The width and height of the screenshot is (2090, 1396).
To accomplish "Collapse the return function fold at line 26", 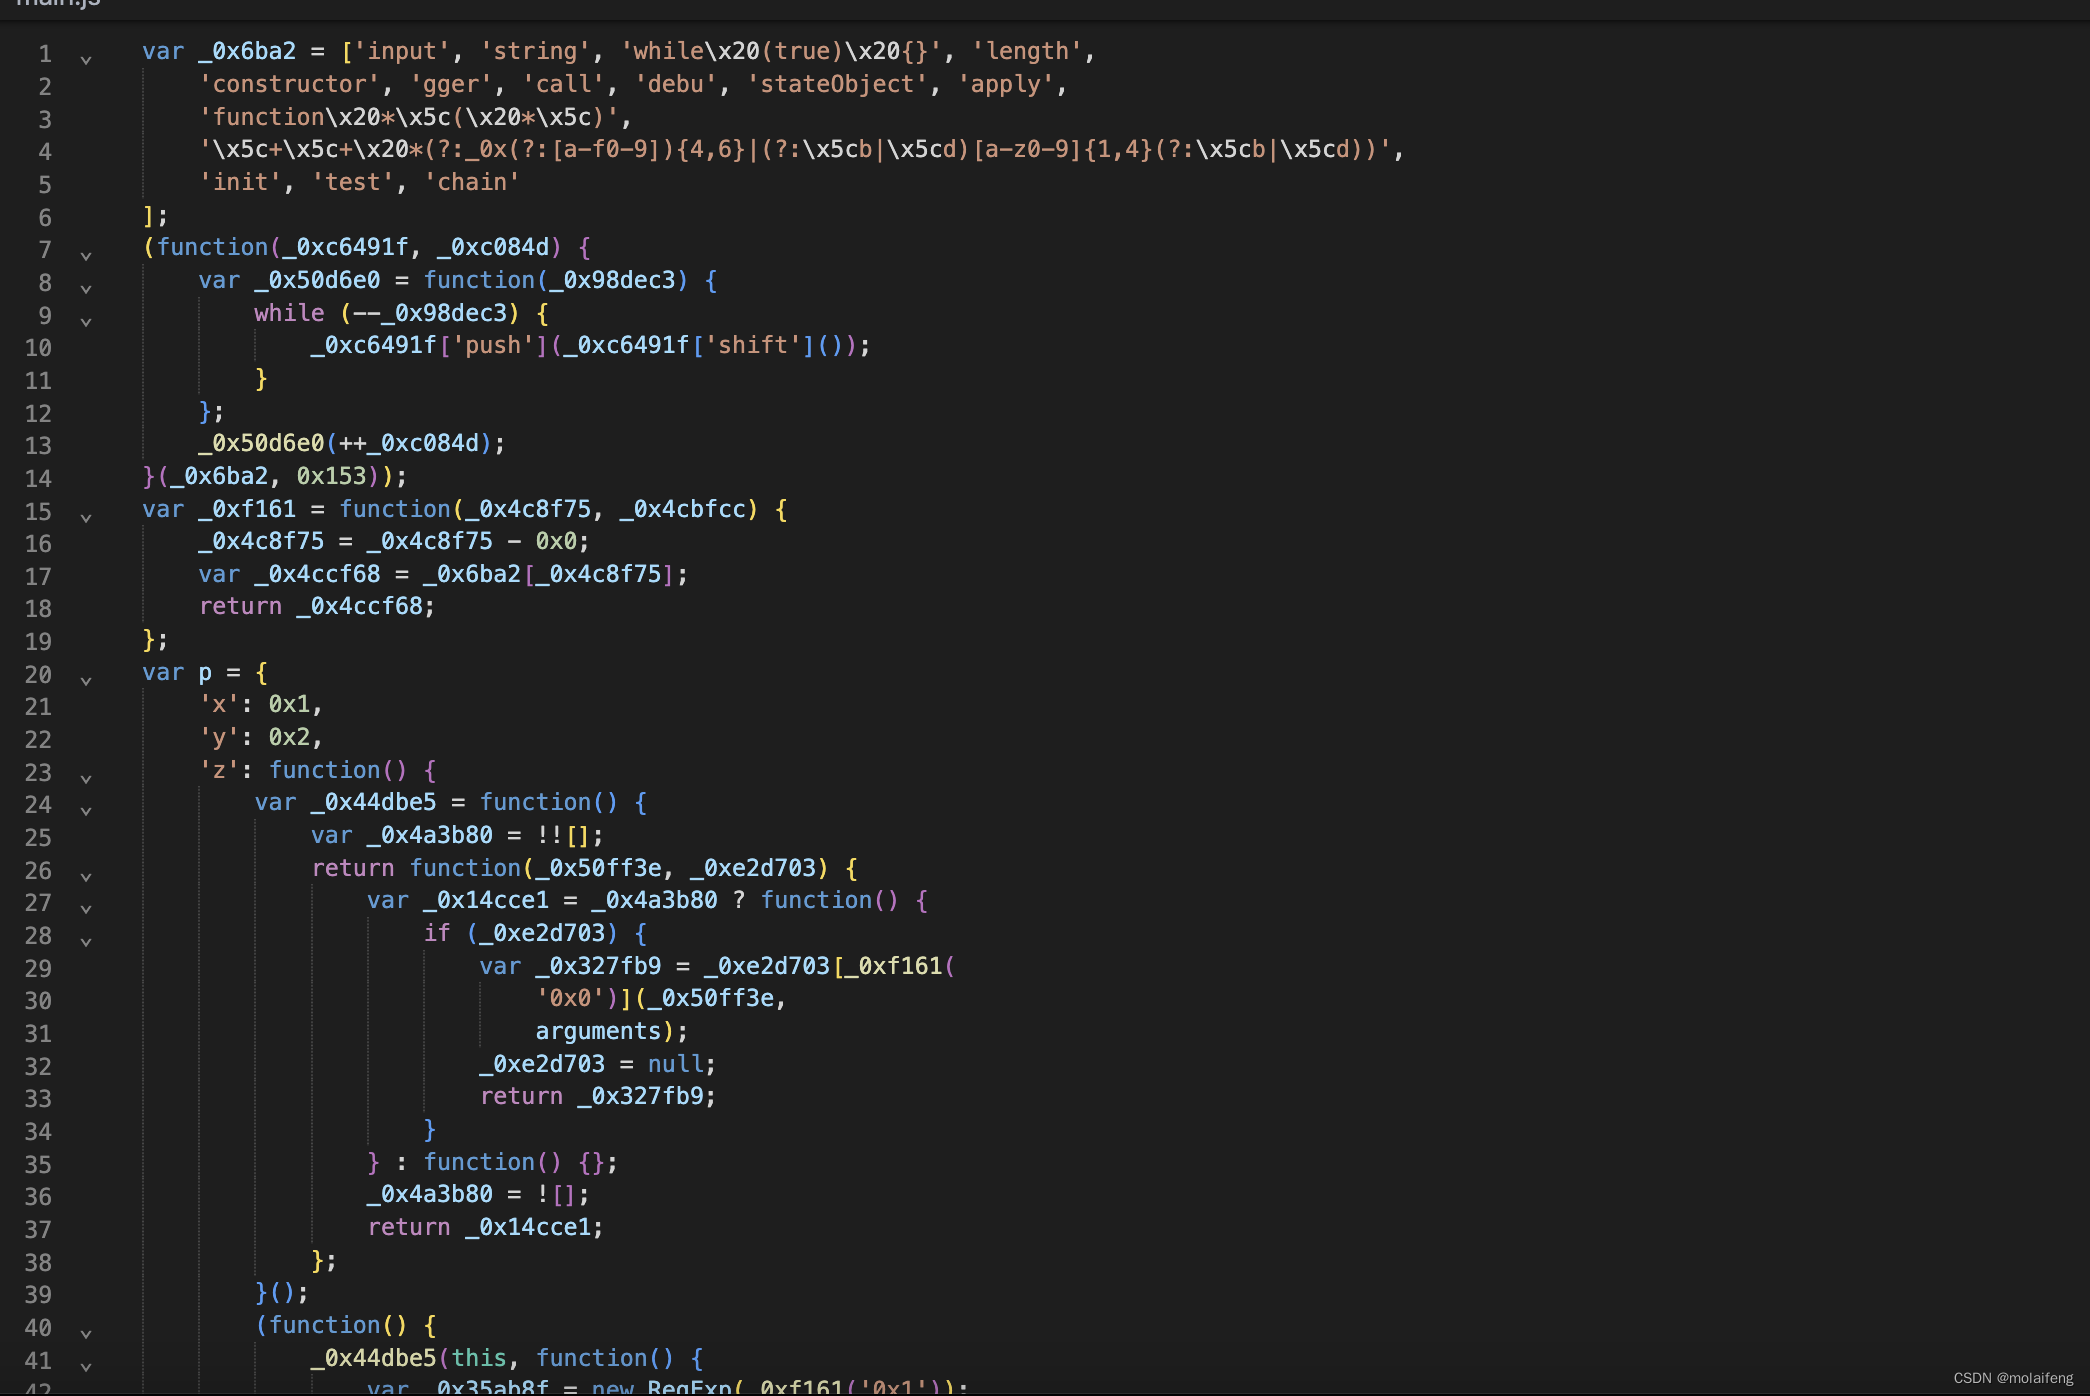I will click(x=86, y=877).
